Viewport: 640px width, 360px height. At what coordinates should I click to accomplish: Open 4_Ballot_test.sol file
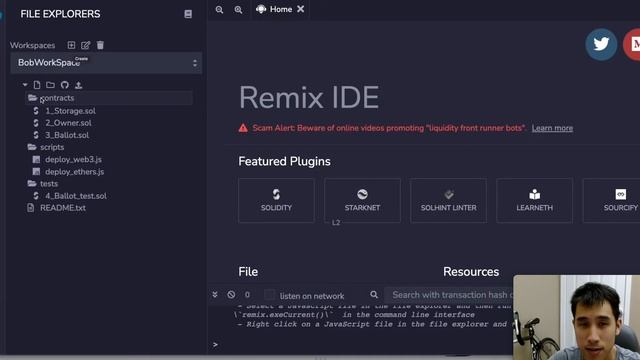point(76,196)
